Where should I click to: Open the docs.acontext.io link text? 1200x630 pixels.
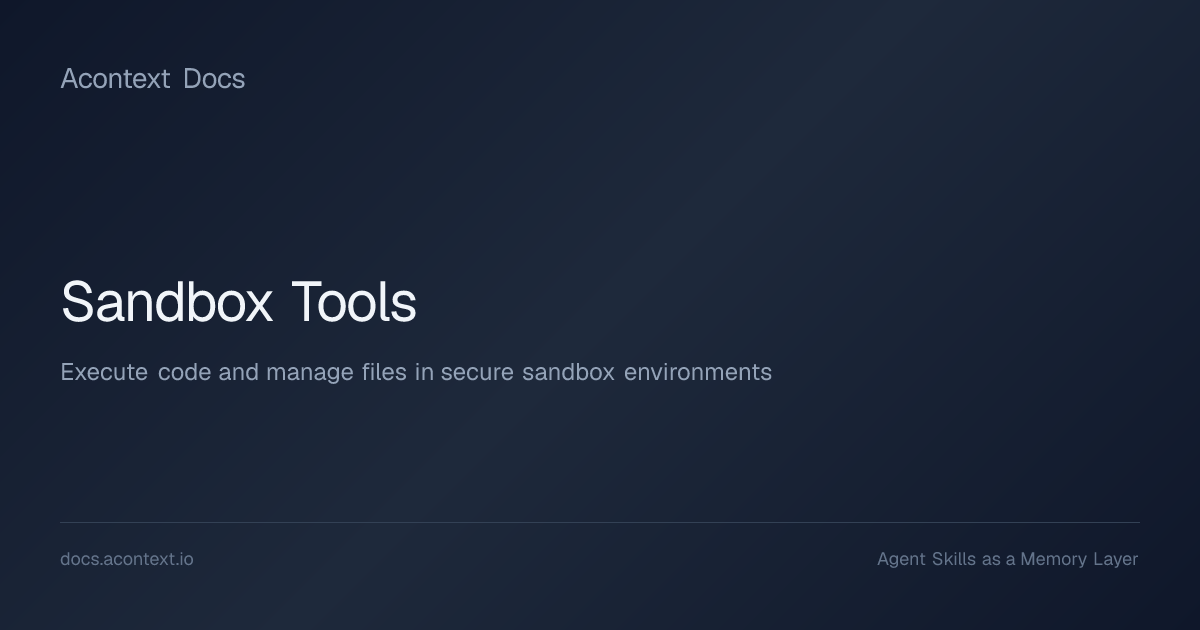(x=127, y=559)
